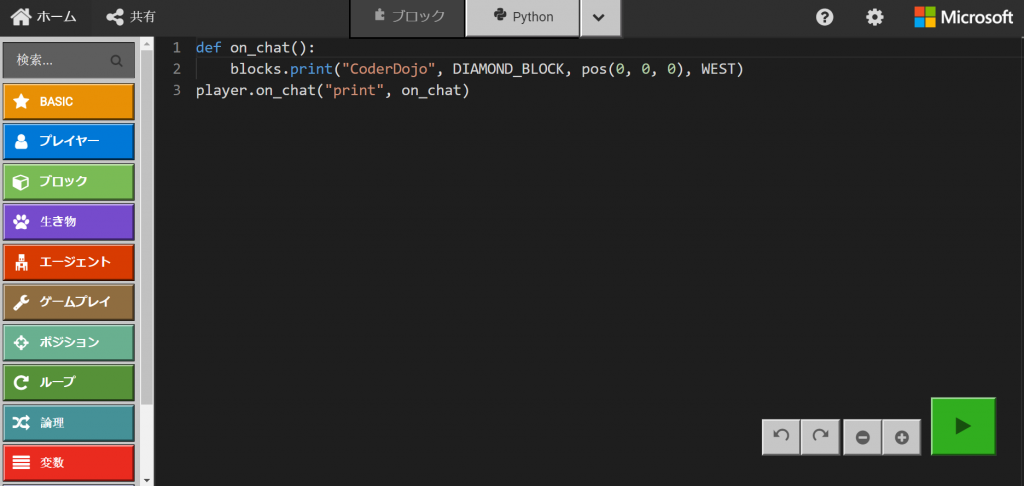Image resolution: width=1024 pixels, height=486 pixels.
Task: Switch the editor to ブロック mode
Action: (x=408, y=17)
